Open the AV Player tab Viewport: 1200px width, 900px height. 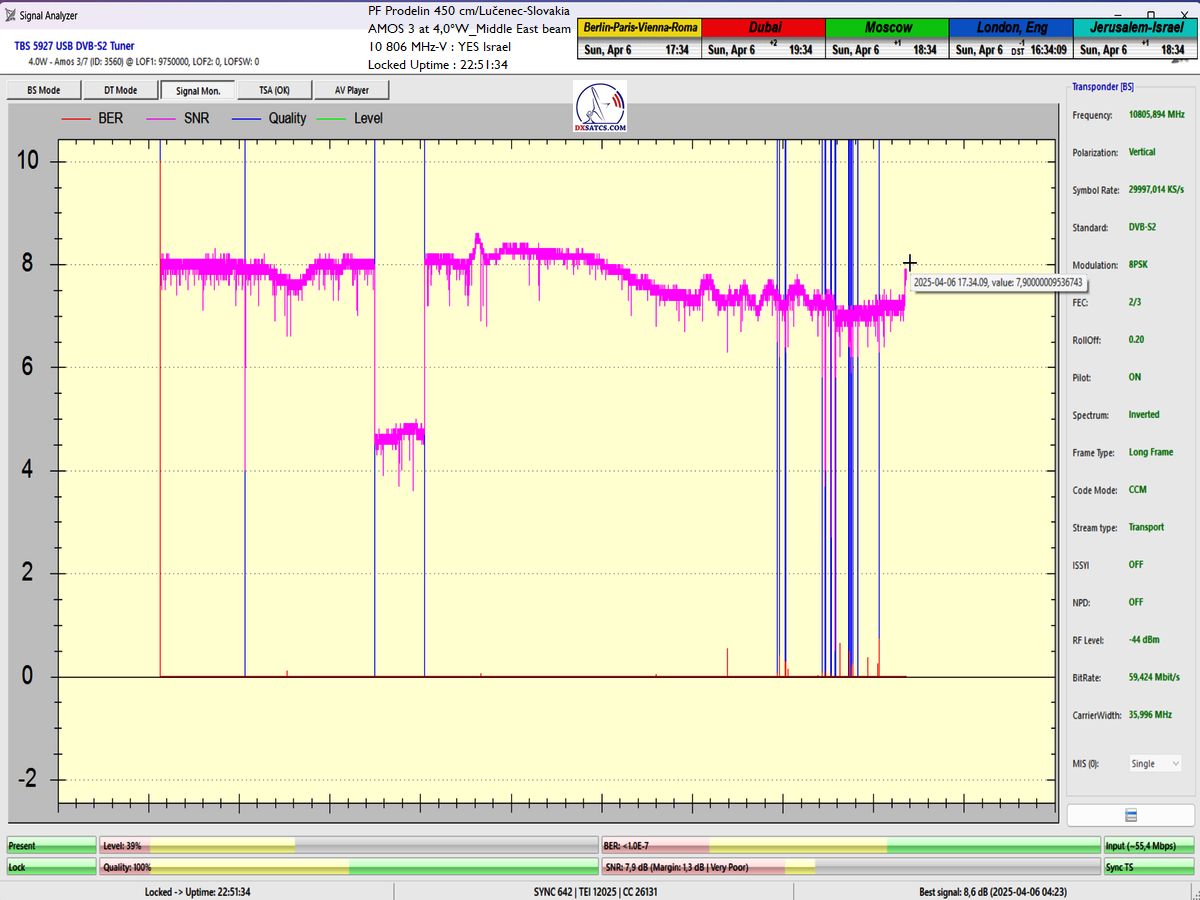click(351, 90)
